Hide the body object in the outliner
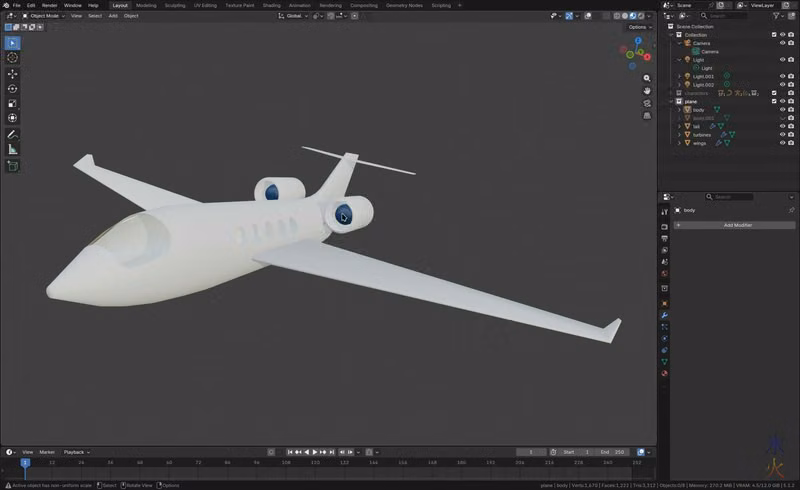Viewport: 800px width, 490px height. click(782, 110)
